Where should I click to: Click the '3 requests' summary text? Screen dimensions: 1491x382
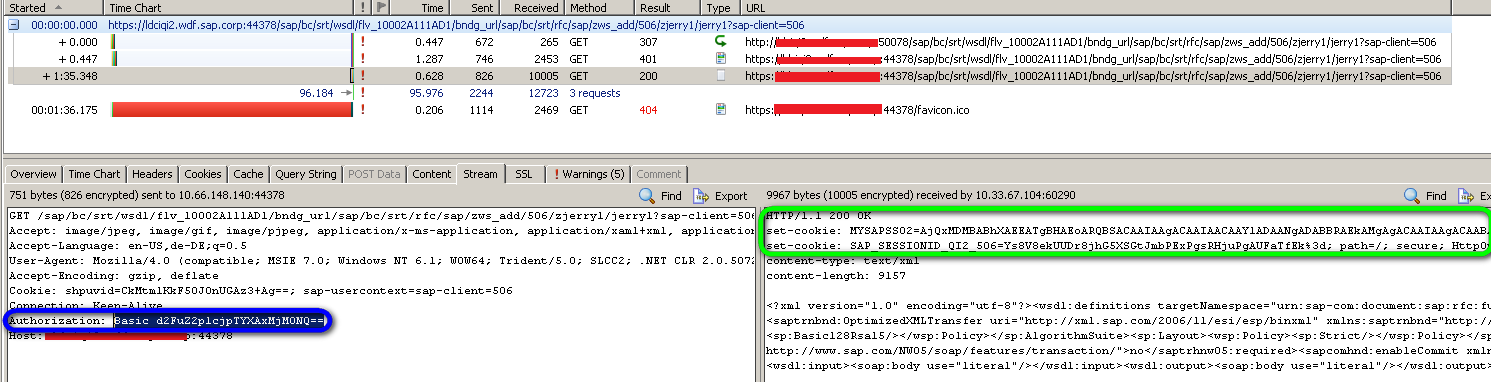[595, 93]
